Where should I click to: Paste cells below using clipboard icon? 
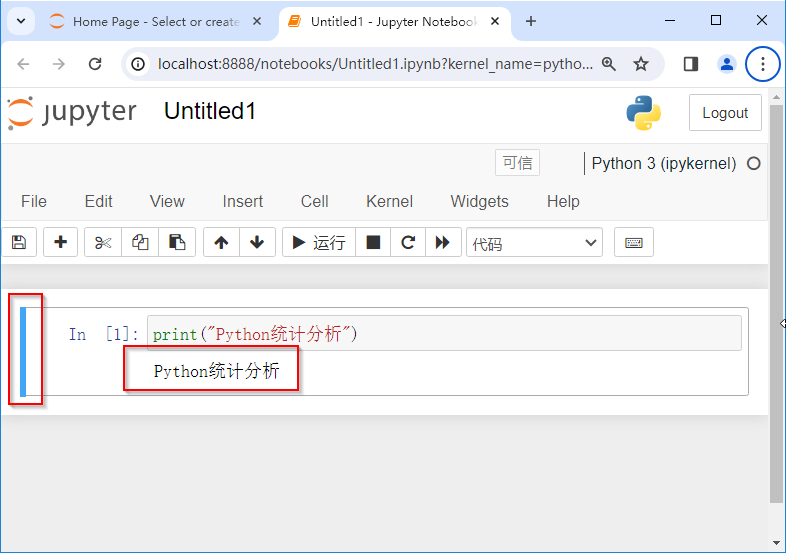[177, 242]
